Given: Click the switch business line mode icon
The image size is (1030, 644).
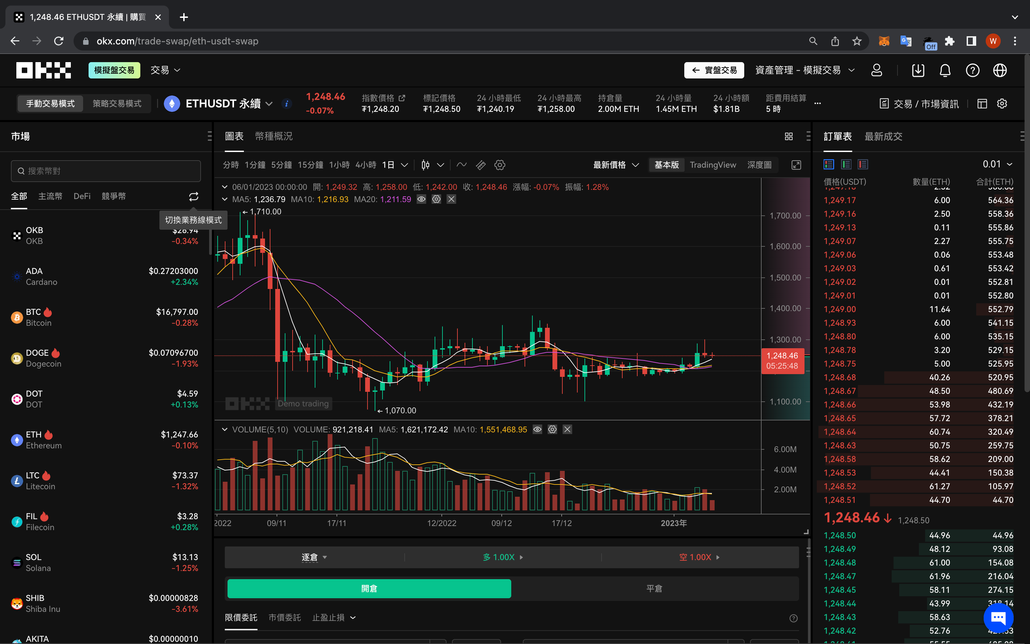Looking at the screenshot, I should 193,196.
